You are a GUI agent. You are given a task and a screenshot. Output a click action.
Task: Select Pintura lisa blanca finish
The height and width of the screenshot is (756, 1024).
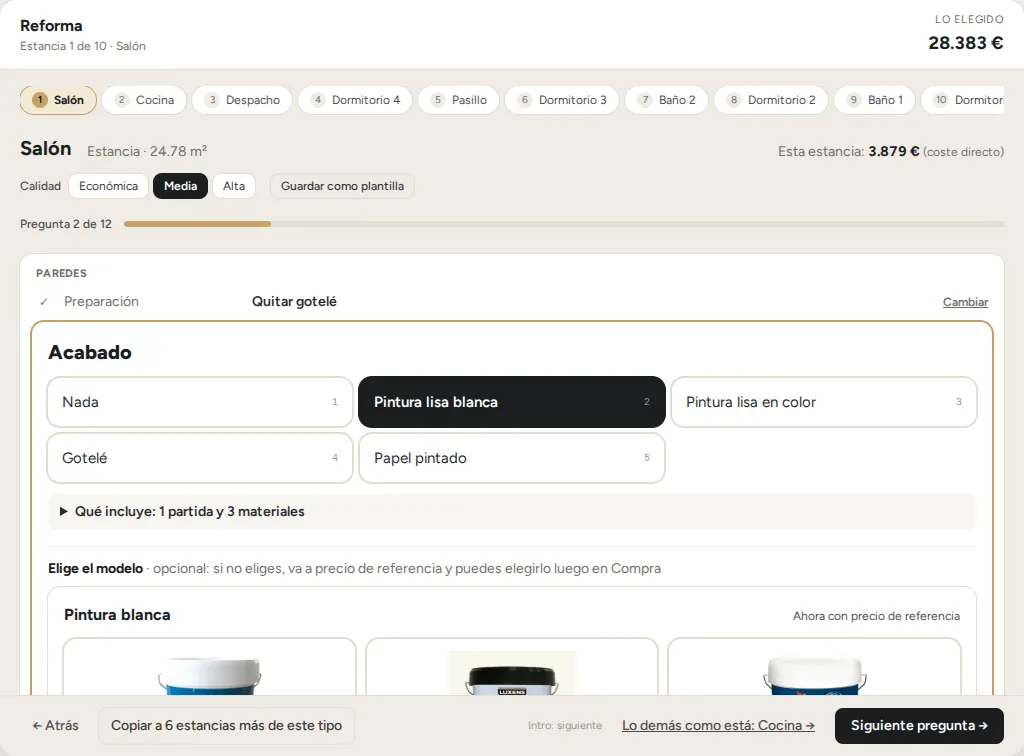(512, 402)
